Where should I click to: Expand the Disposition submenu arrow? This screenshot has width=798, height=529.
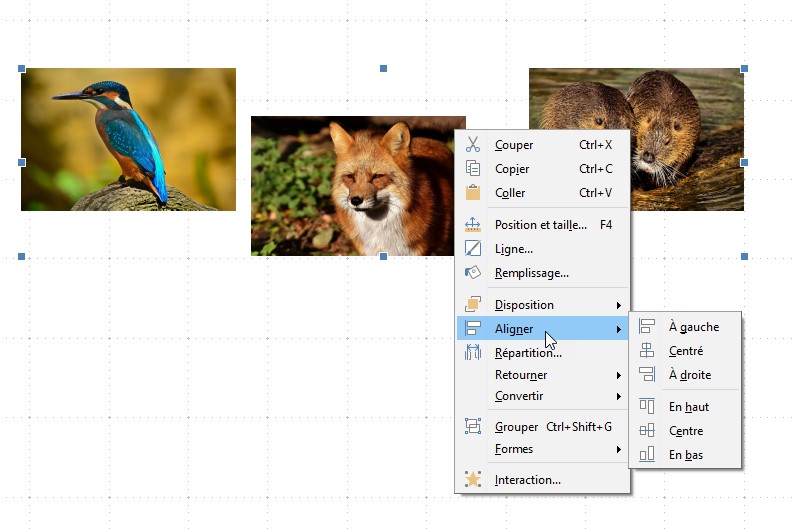[618, 305]
